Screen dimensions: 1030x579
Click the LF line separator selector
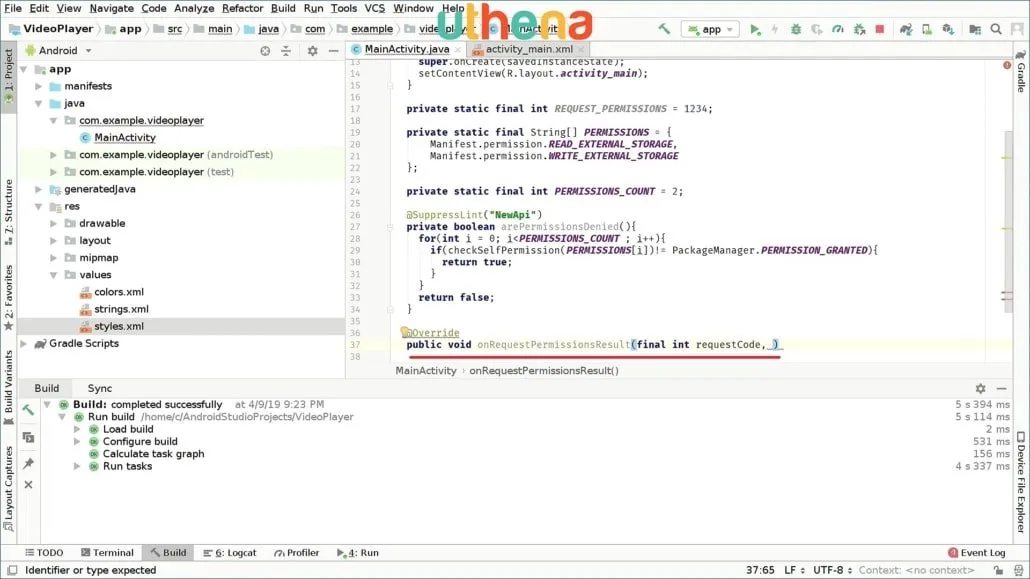coord(794,570)
